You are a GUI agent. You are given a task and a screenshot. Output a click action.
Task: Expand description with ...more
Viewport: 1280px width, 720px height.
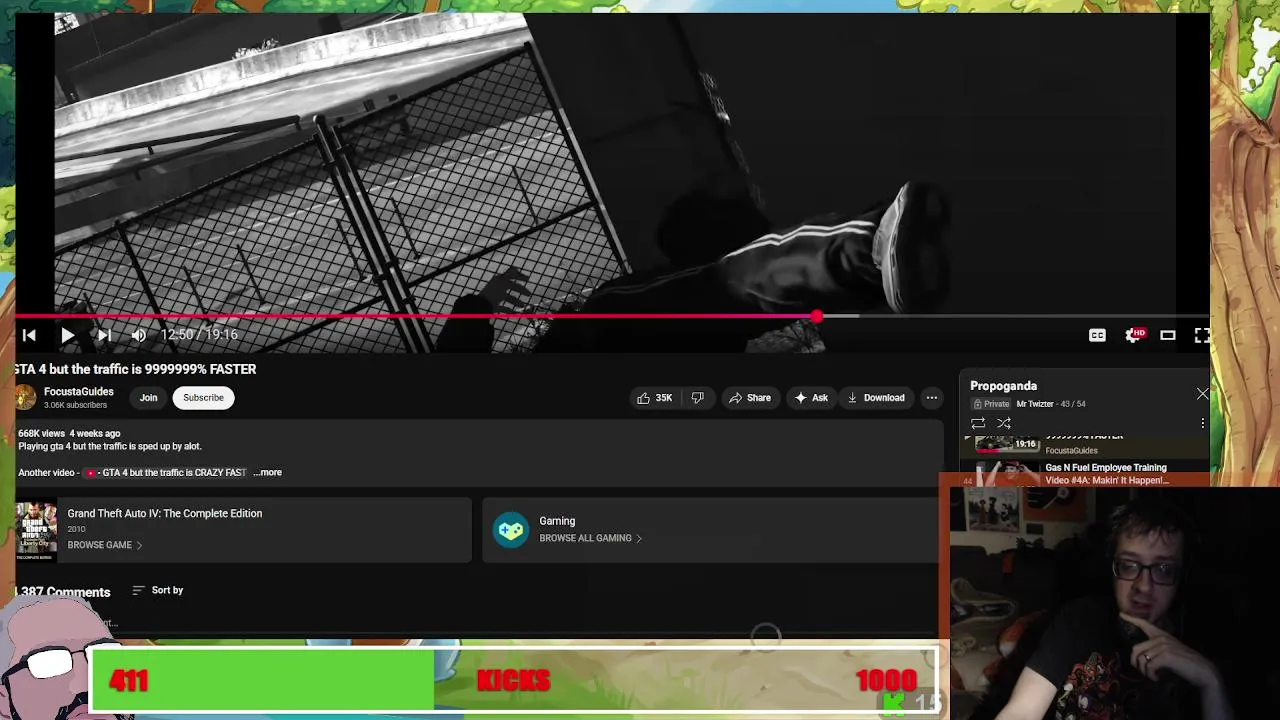268,472
